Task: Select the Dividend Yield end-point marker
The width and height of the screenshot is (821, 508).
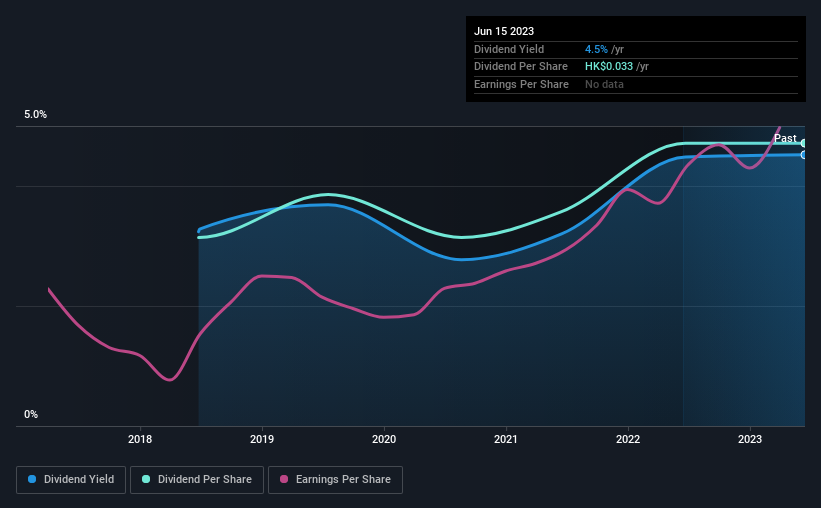Action: point(804,155)
